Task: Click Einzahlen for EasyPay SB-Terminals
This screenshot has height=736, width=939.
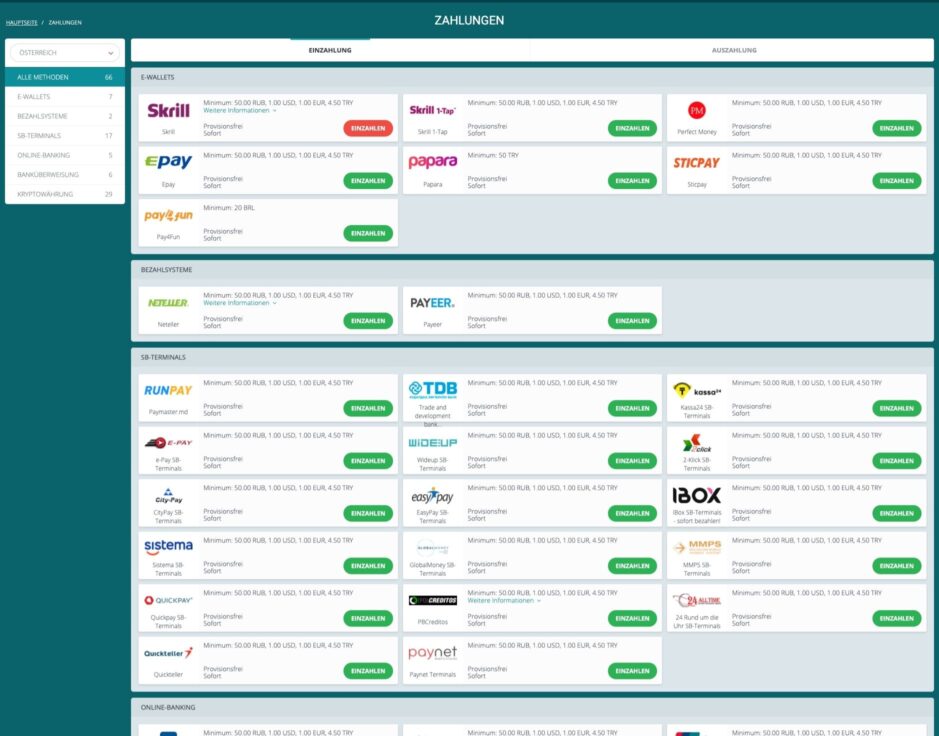Action: (x=632, y=513)
